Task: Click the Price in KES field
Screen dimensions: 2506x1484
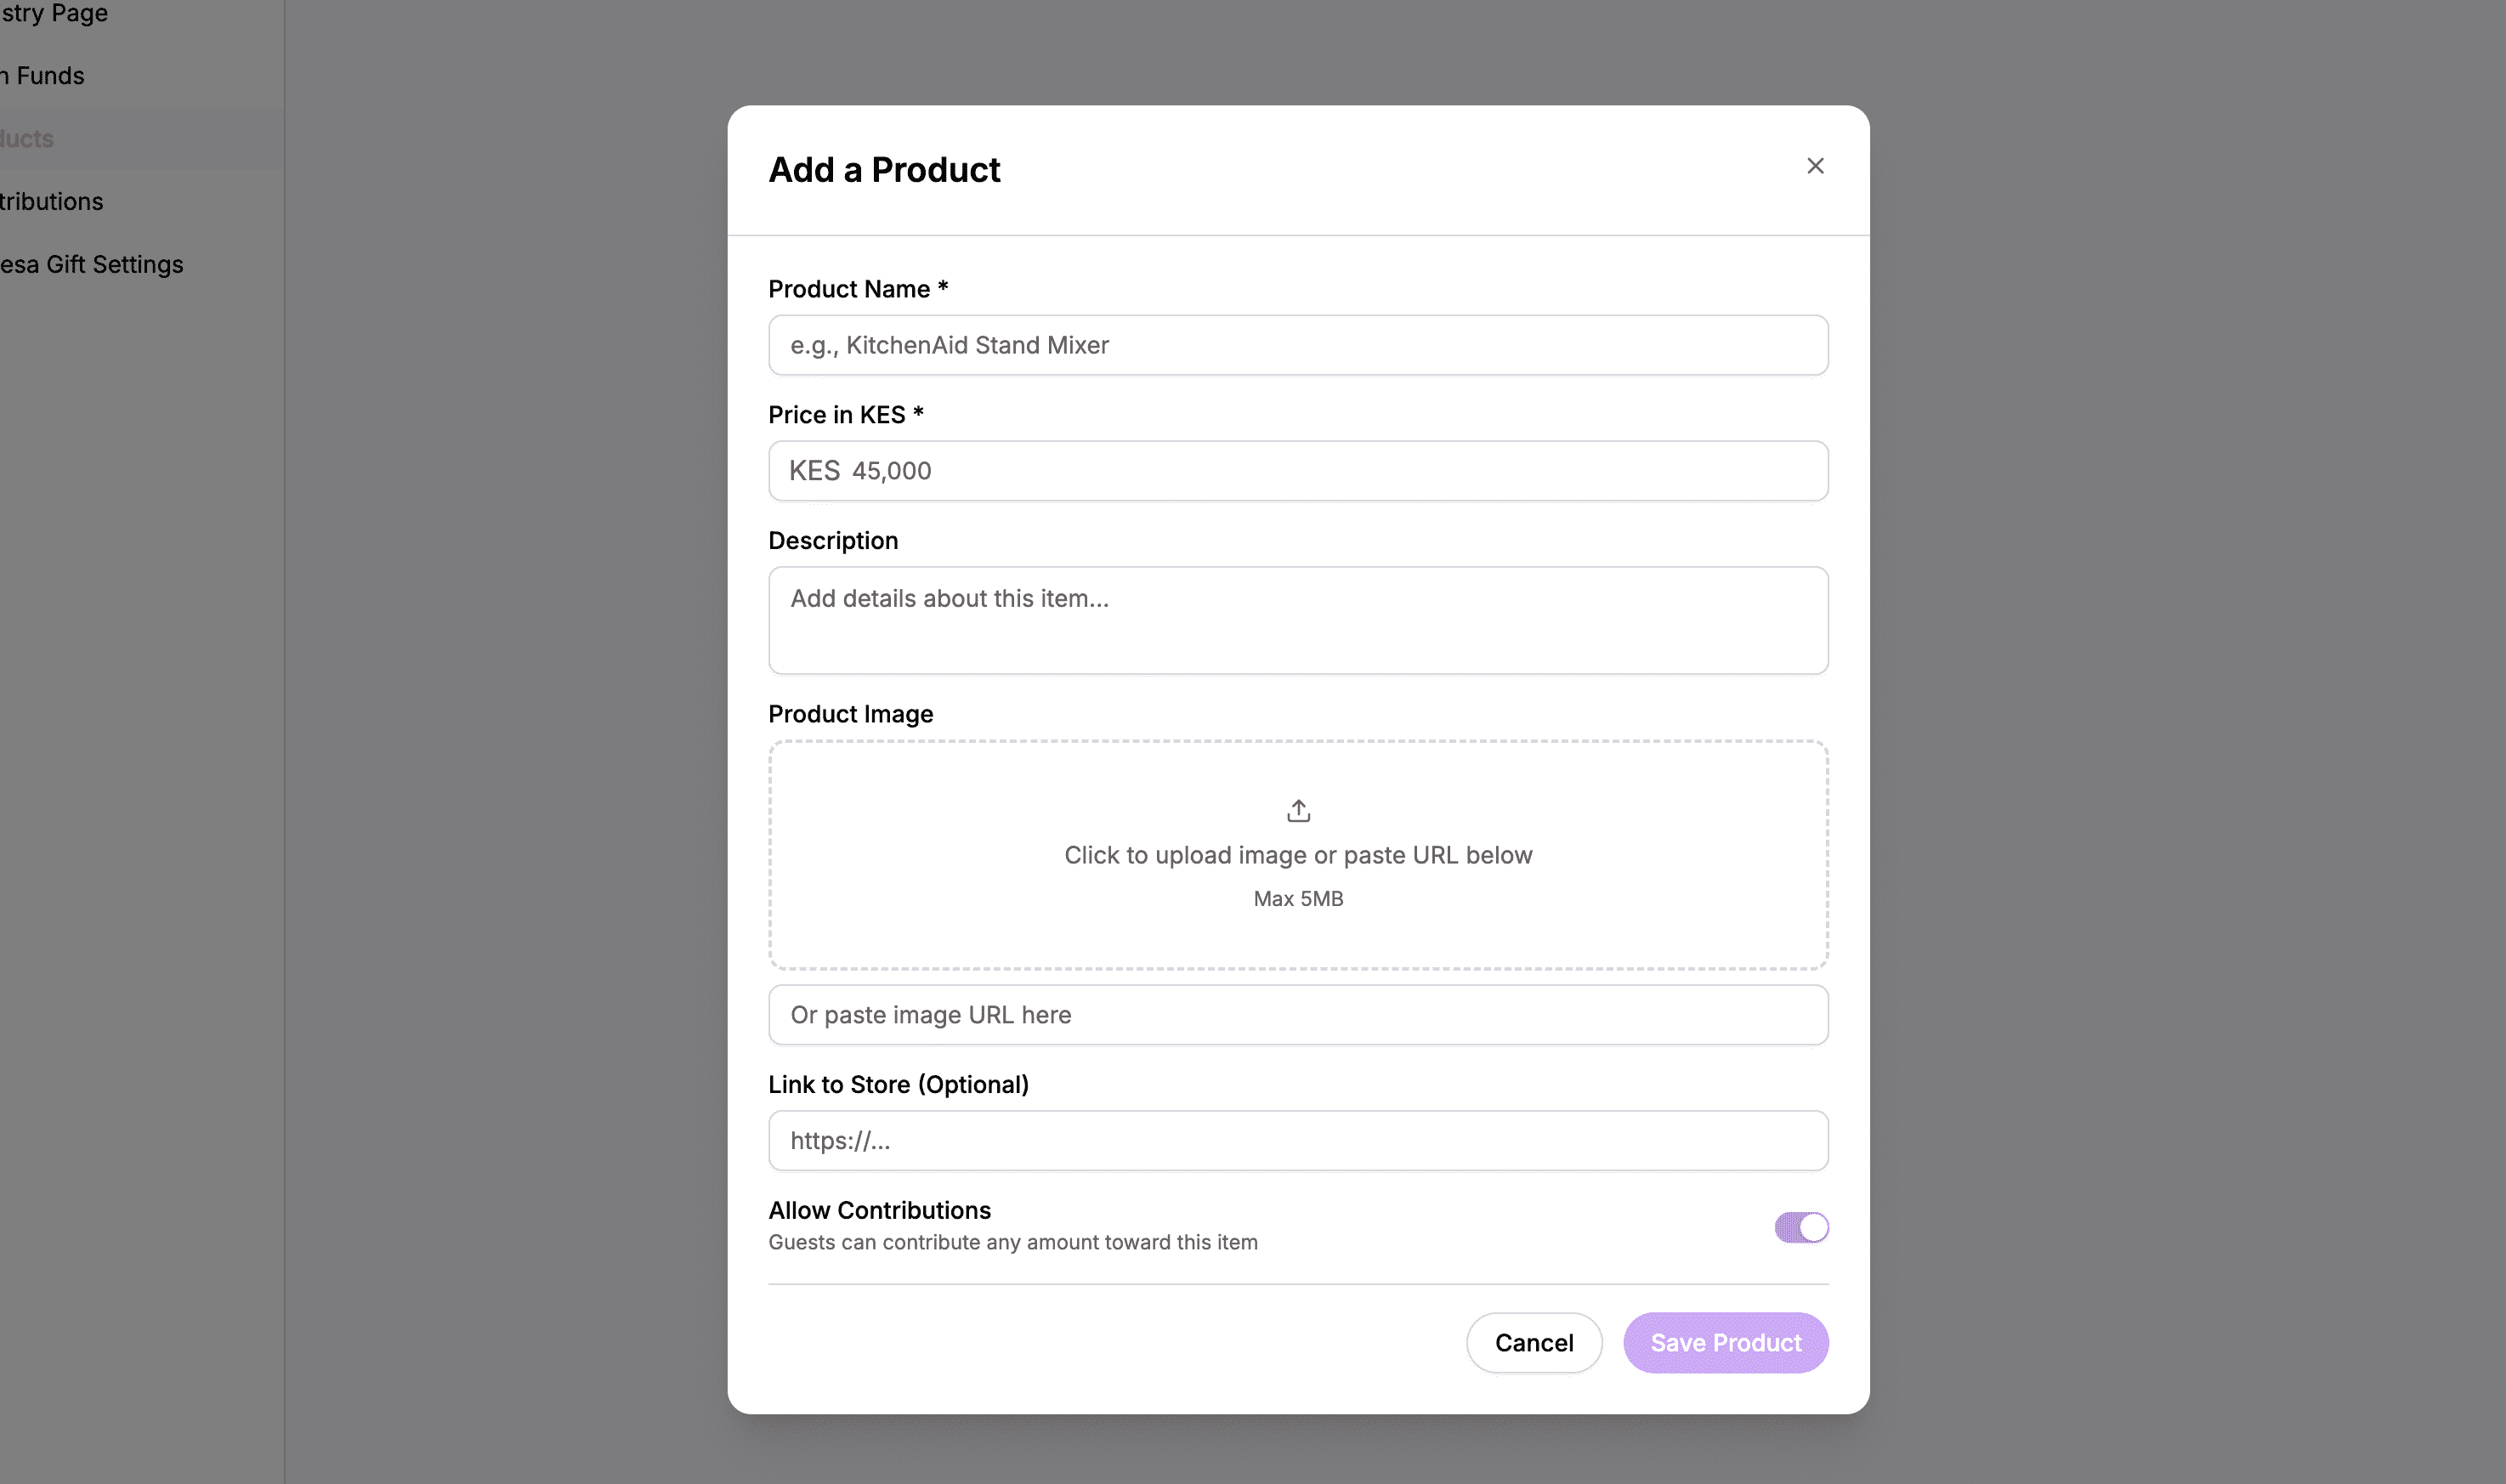Action: [x=1297, y=470]
